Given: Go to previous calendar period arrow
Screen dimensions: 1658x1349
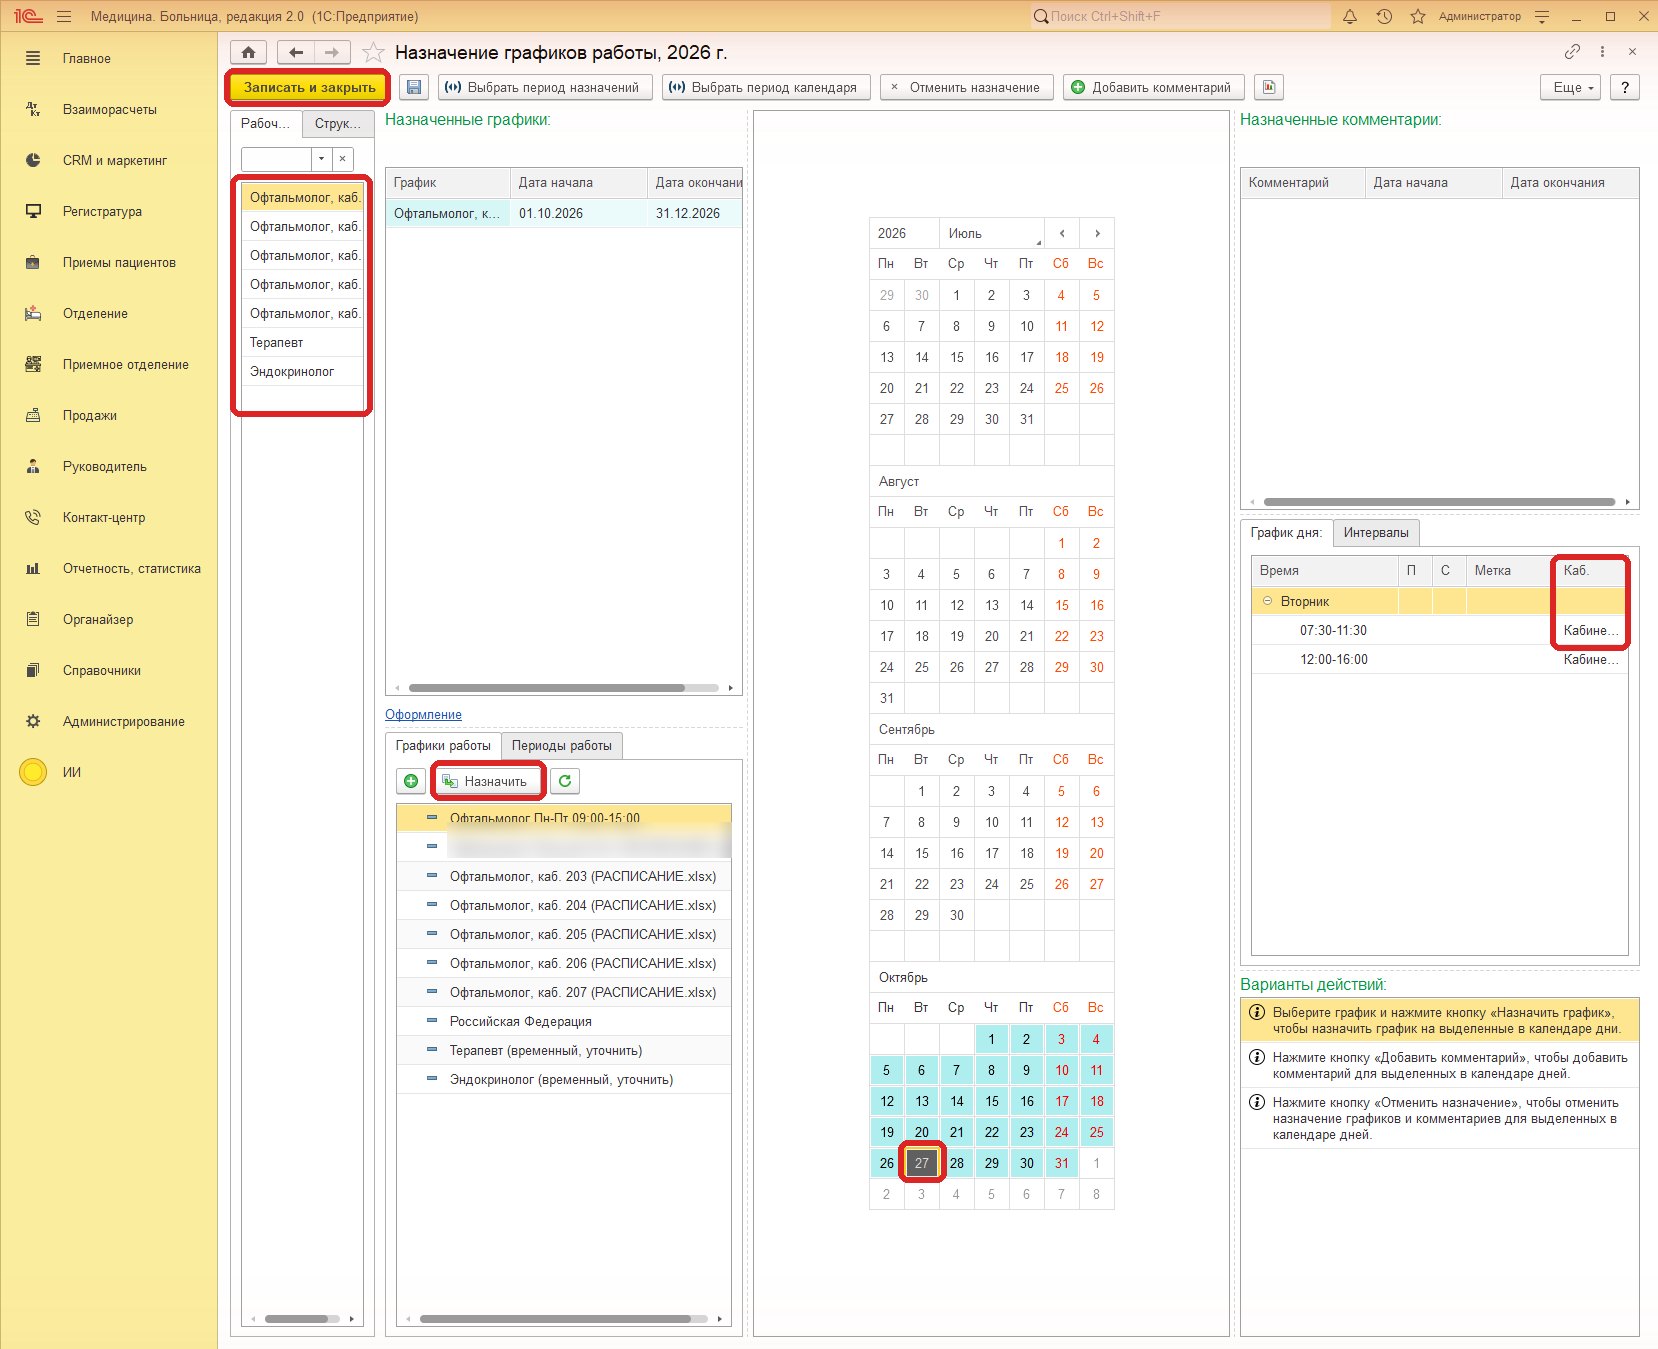Looking at the screenshot, I should pos(1062,233).
